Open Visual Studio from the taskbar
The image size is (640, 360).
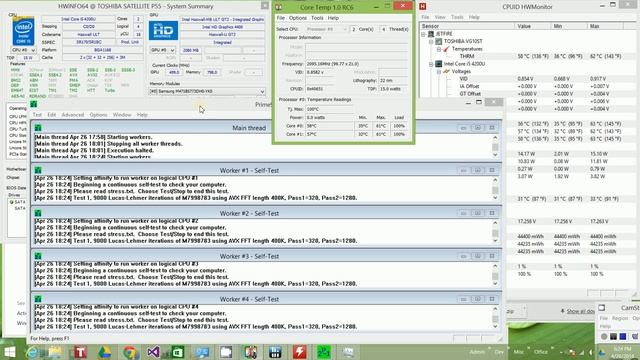click(153, 352)
